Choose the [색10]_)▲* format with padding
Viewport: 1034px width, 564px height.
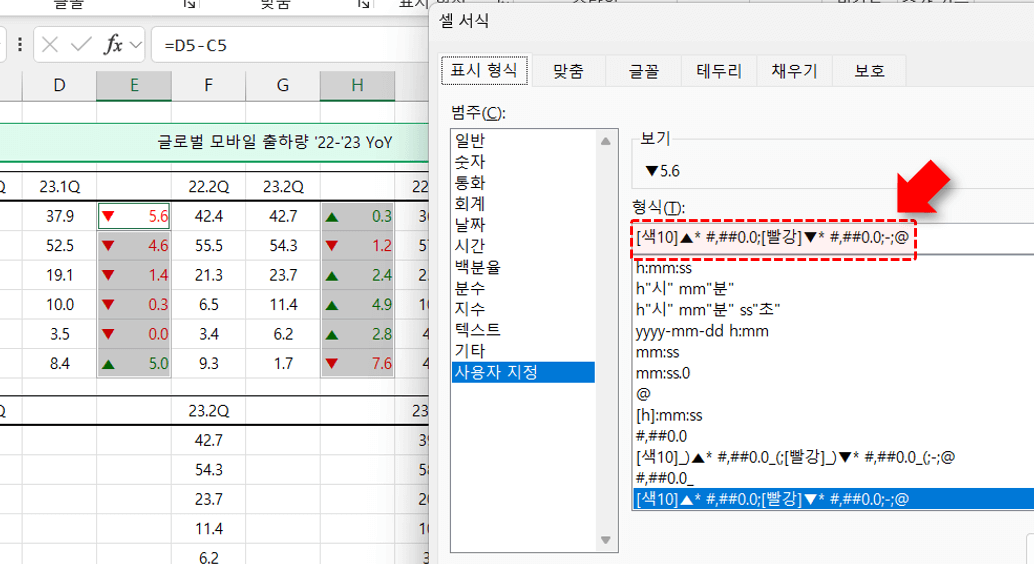point(832,457)
